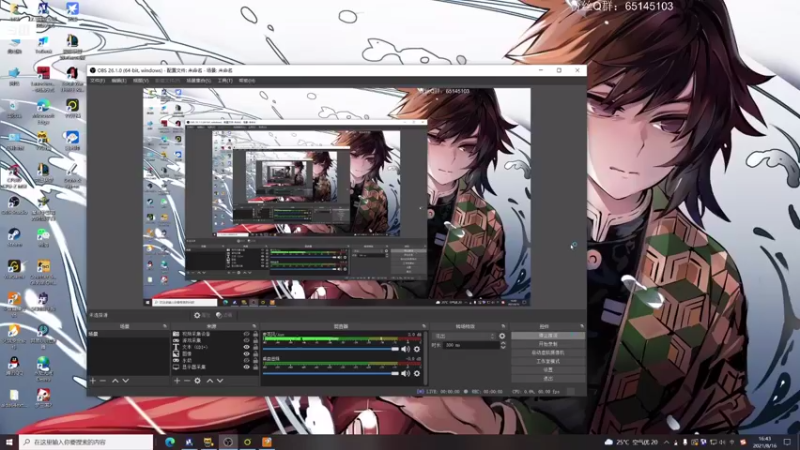Screen dimensions: 800x450
Task: Move the selected source down
Action: [x=220, y=381]
